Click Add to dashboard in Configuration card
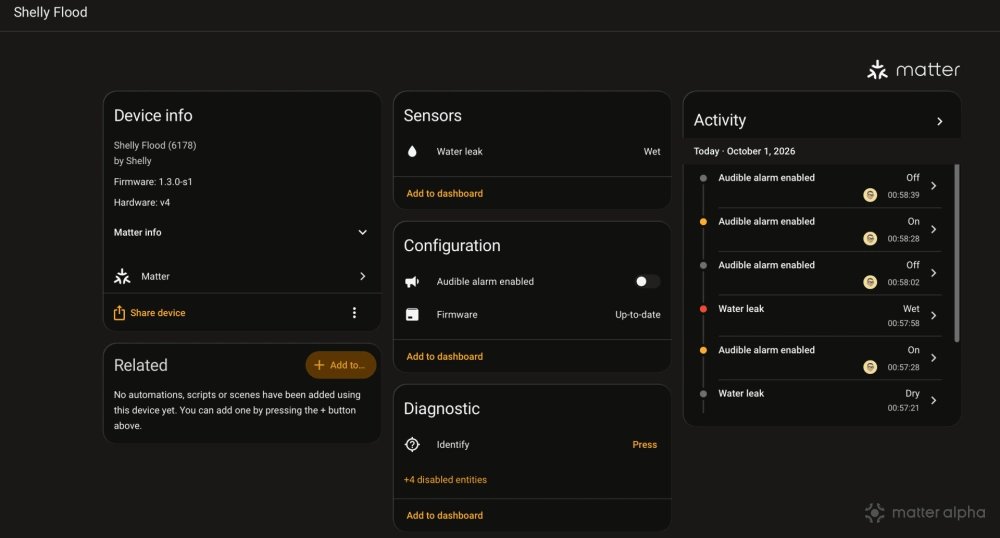 [x=445, y=356]
